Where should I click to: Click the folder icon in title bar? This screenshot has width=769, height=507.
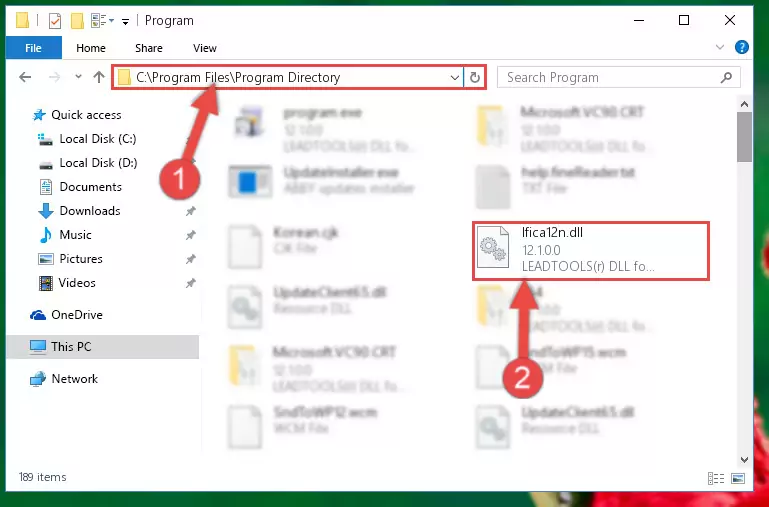22,21
